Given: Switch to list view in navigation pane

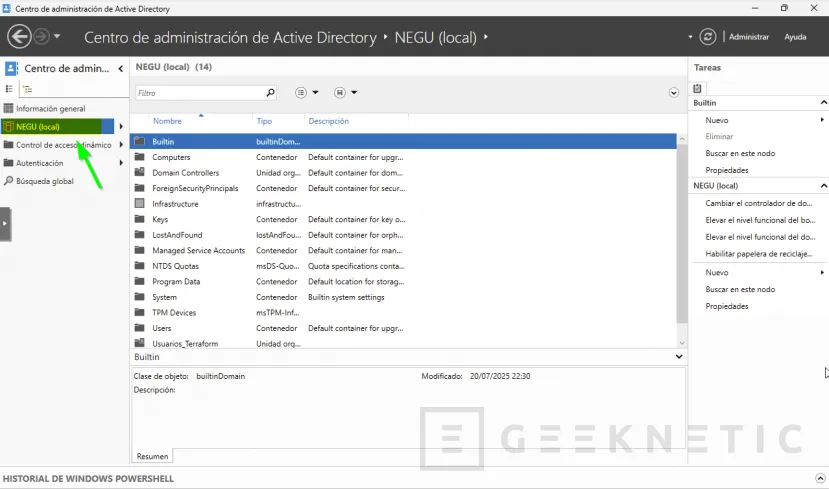Looking at the screenshot, I should pyautogui.click(x=9, y=89).
